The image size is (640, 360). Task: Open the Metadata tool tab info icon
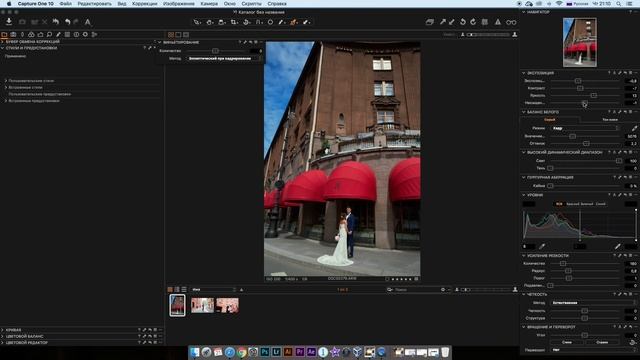[76, 35]
